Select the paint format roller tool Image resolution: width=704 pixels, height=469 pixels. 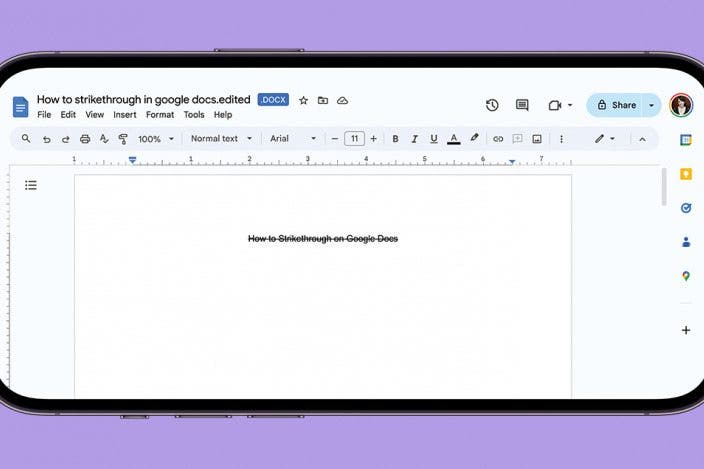(123, 139)
